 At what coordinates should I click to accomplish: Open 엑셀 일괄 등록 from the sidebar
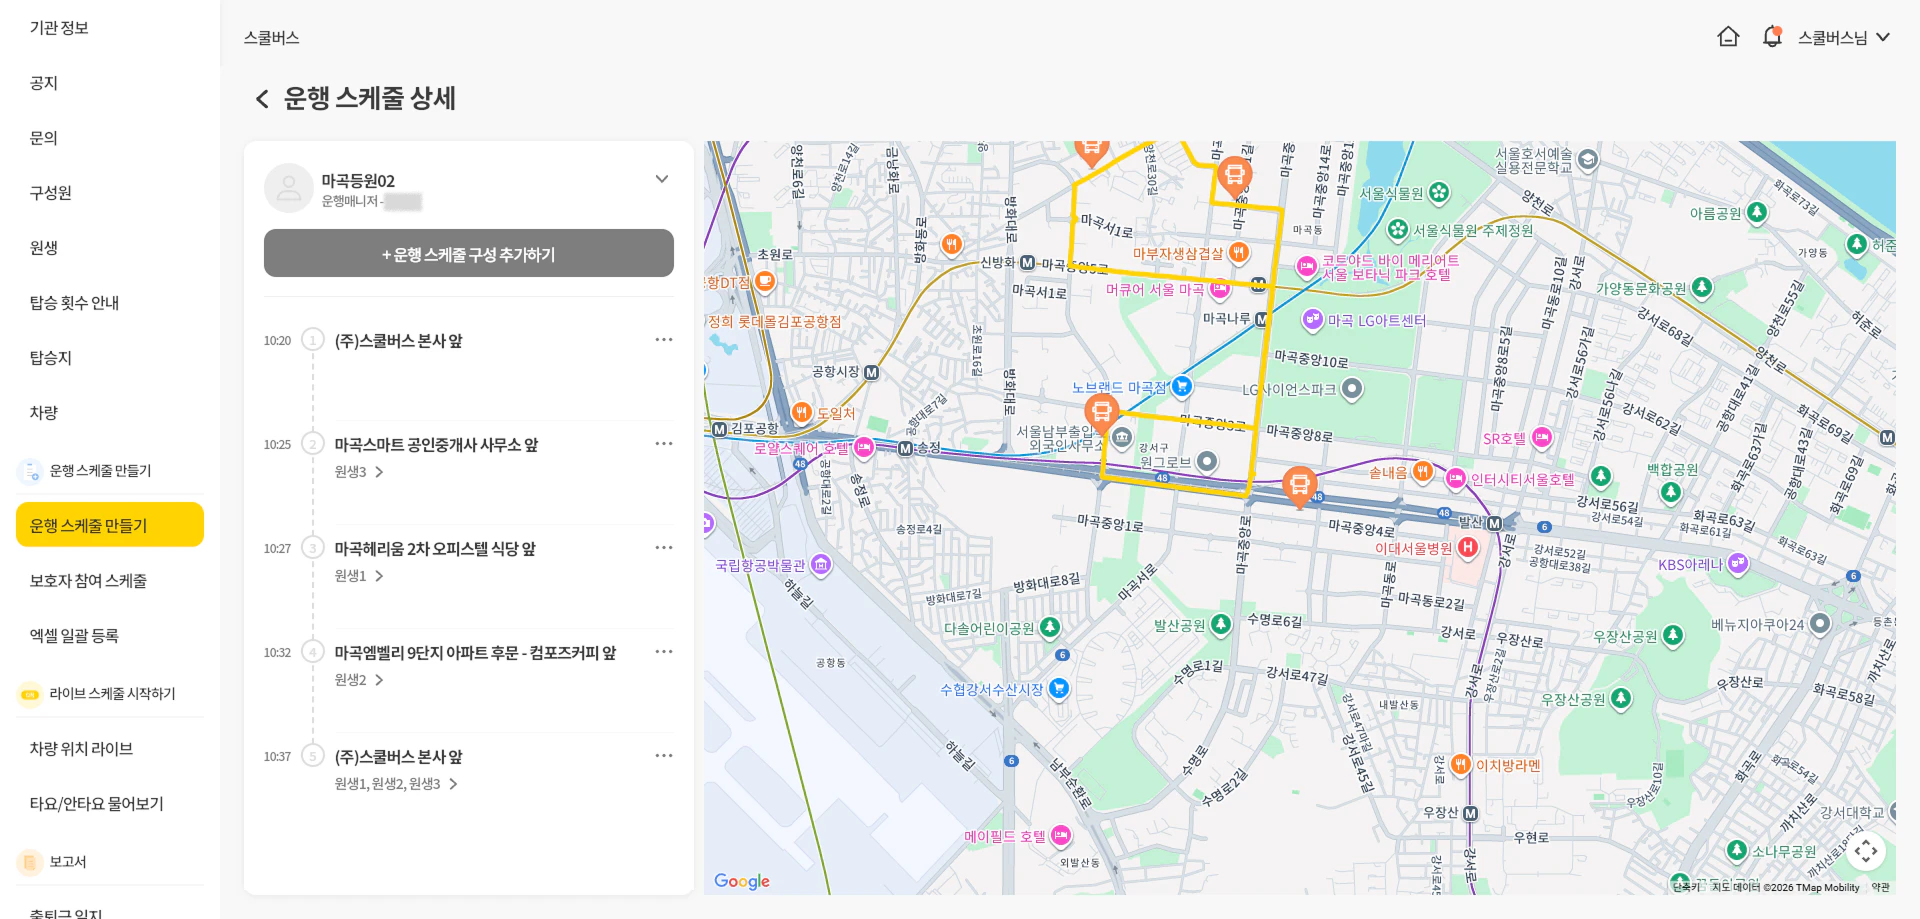point(74,635)
